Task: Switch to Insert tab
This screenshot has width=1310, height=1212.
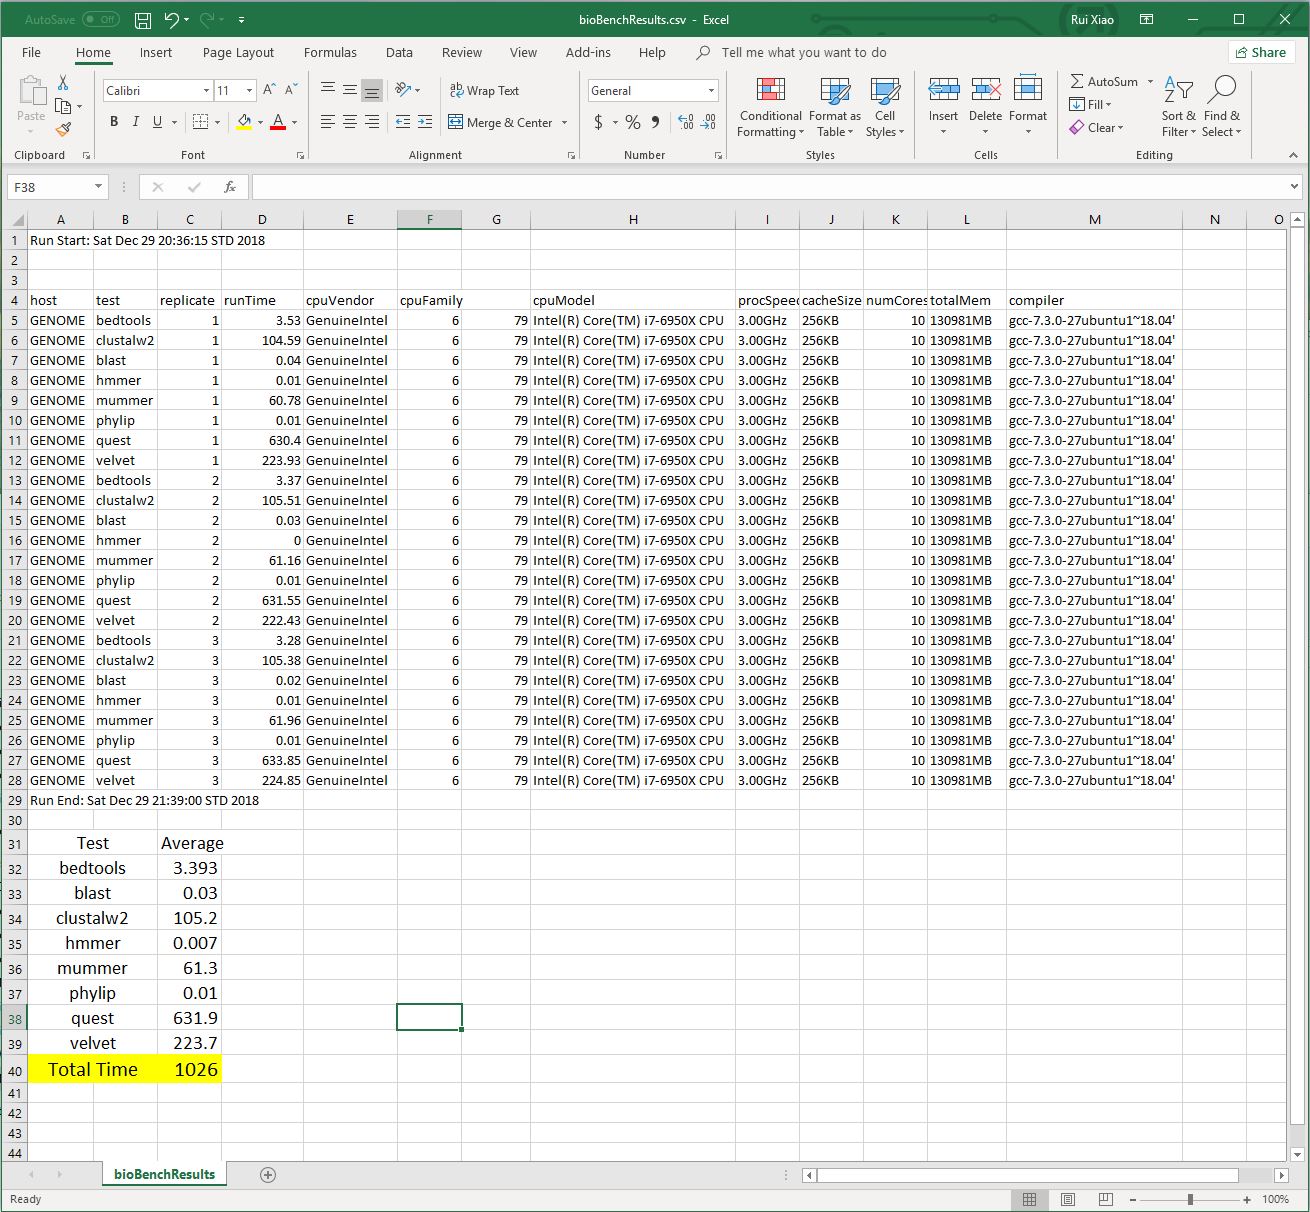Action: point(155,52)
